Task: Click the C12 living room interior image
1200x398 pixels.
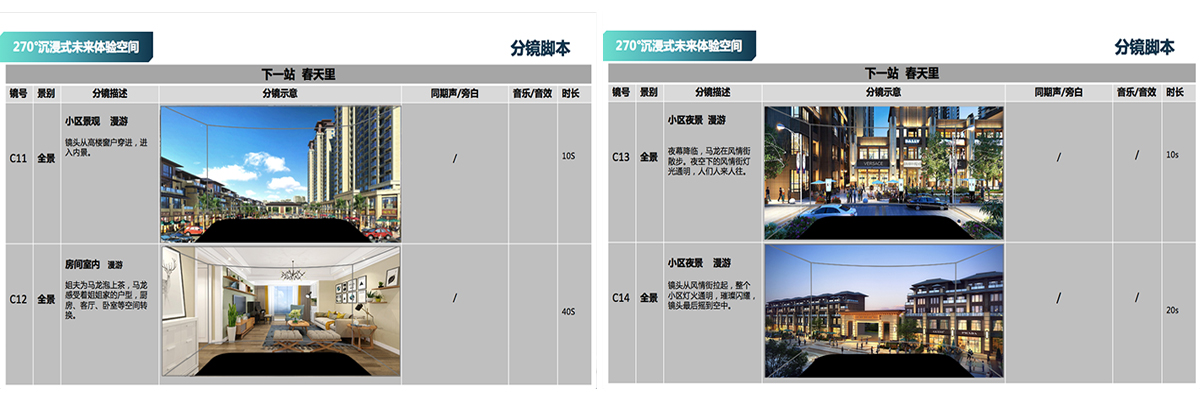Action: (x=280, y=312)
